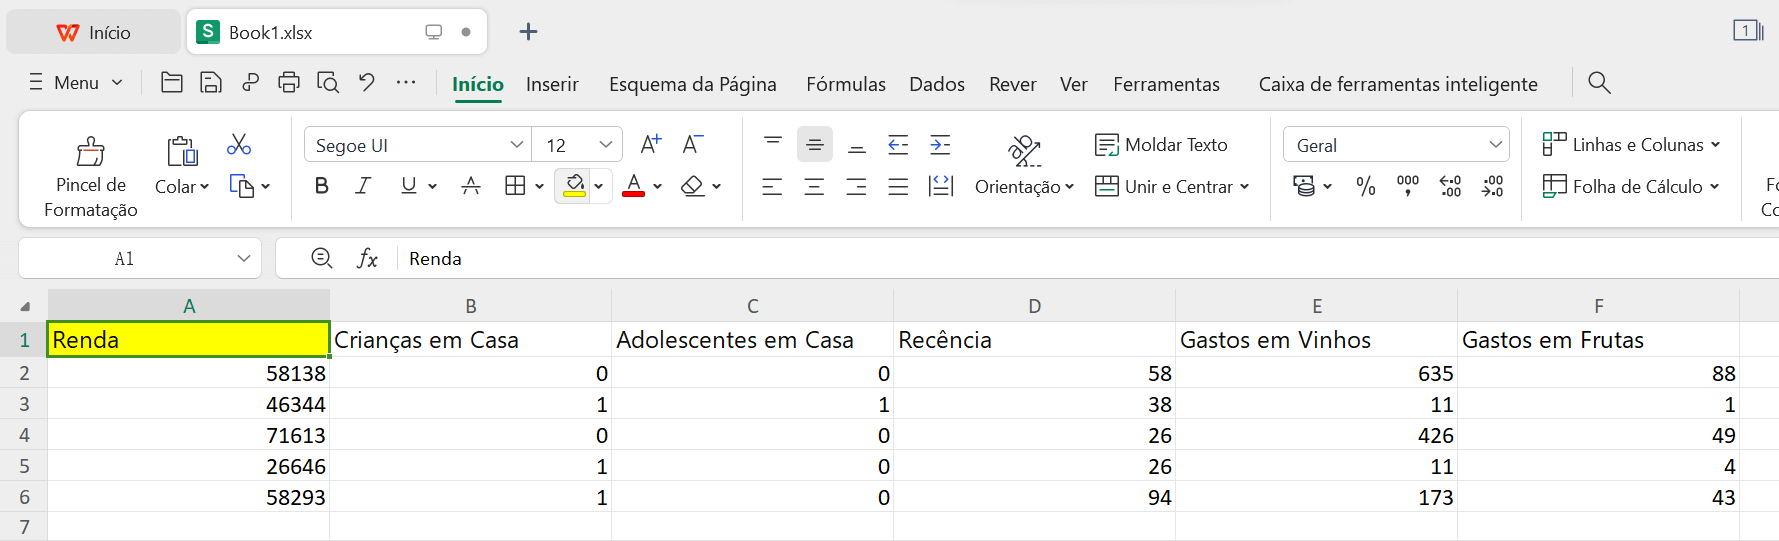Screen dimensions: 1779x541
Task: Click the Decrease decimal places icon
Action: coord(1492,186)
